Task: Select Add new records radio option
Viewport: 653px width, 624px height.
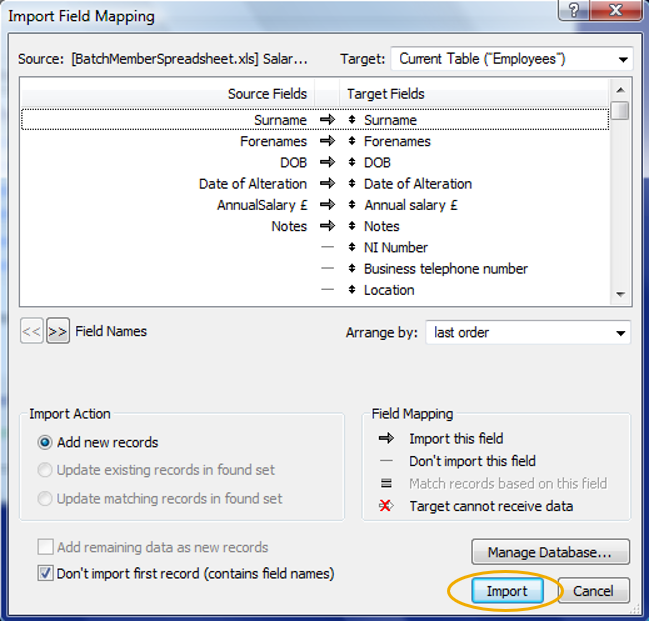Action: pos(44,442)
